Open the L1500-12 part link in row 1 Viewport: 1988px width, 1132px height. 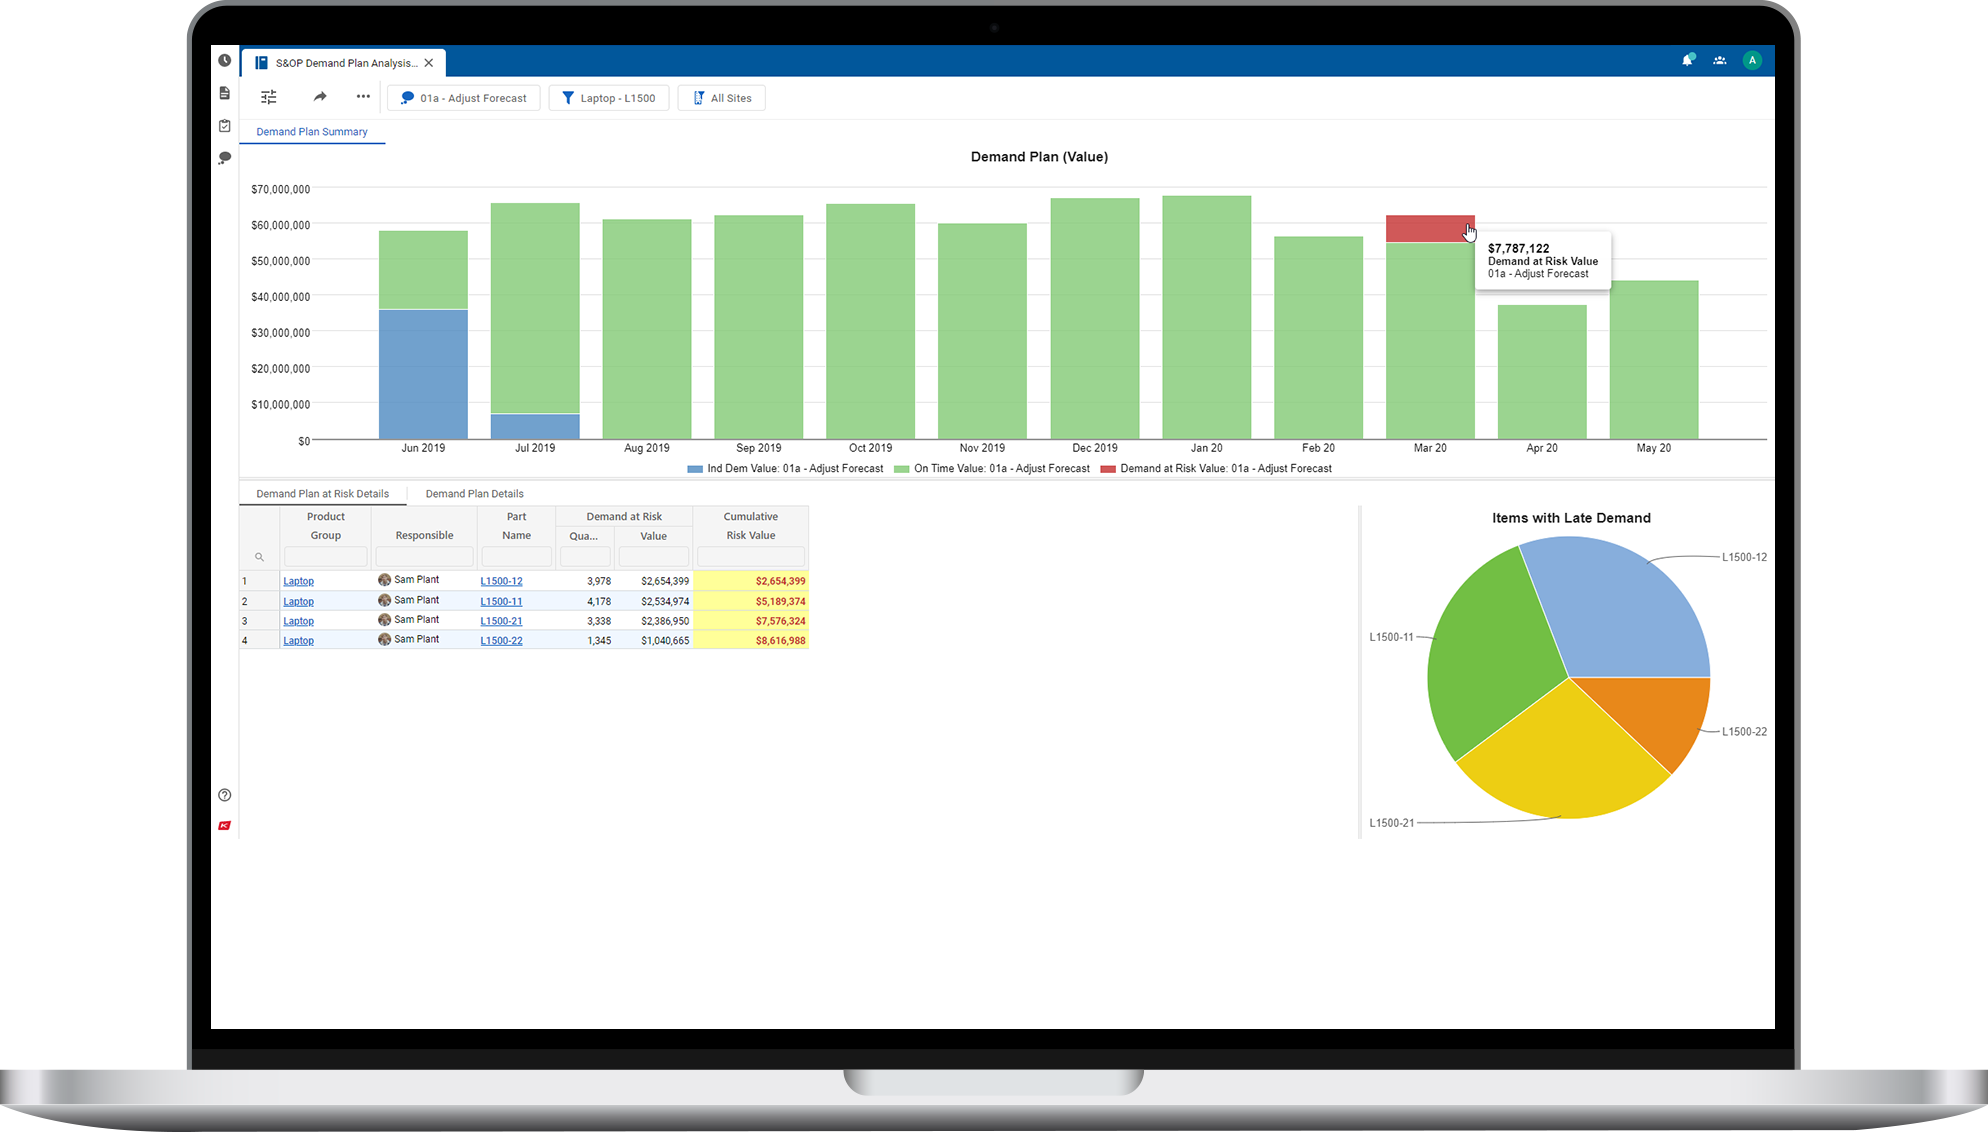click(501, 580)
